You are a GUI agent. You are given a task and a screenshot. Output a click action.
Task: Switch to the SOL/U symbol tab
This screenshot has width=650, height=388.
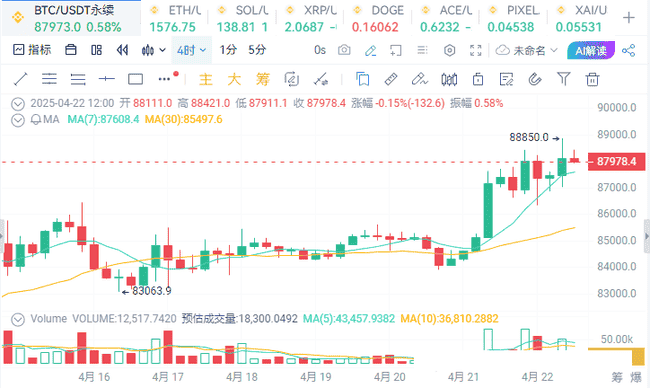(242, 18)
